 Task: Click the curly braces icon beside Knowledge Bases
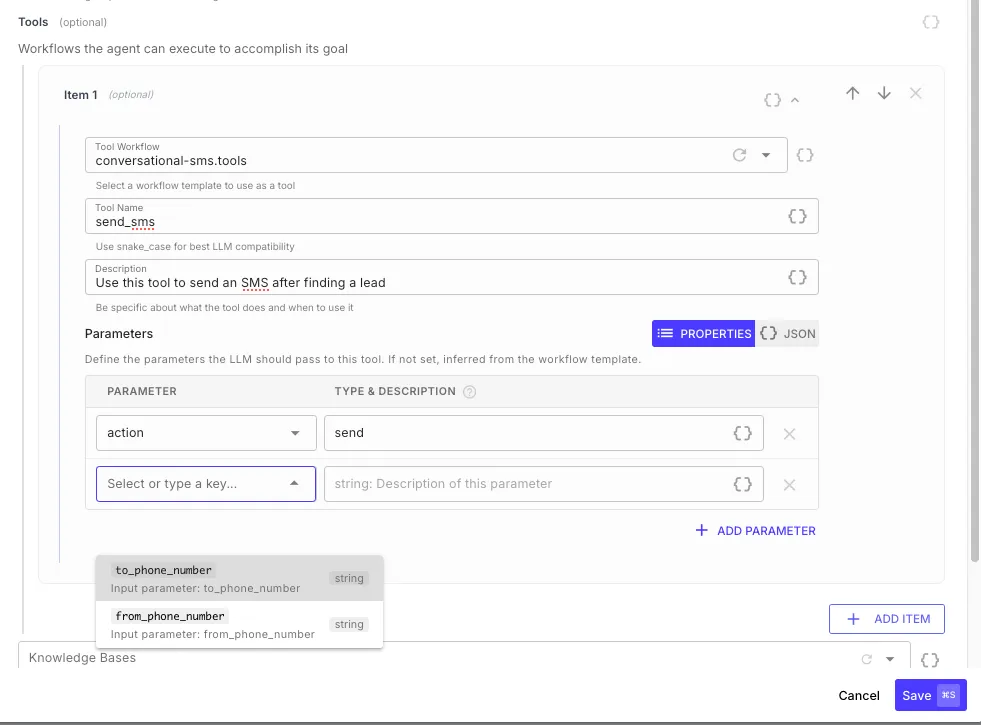pos(929,659)
